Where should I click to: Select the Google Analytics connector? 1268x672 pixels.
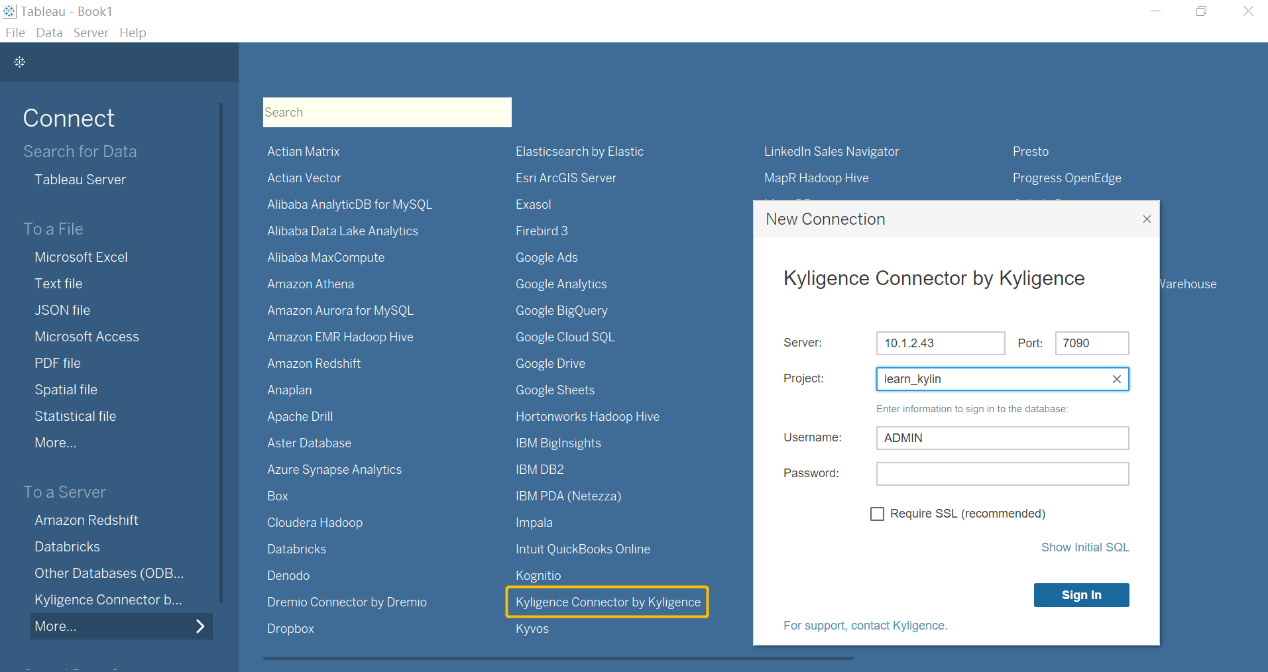(561, 284)
